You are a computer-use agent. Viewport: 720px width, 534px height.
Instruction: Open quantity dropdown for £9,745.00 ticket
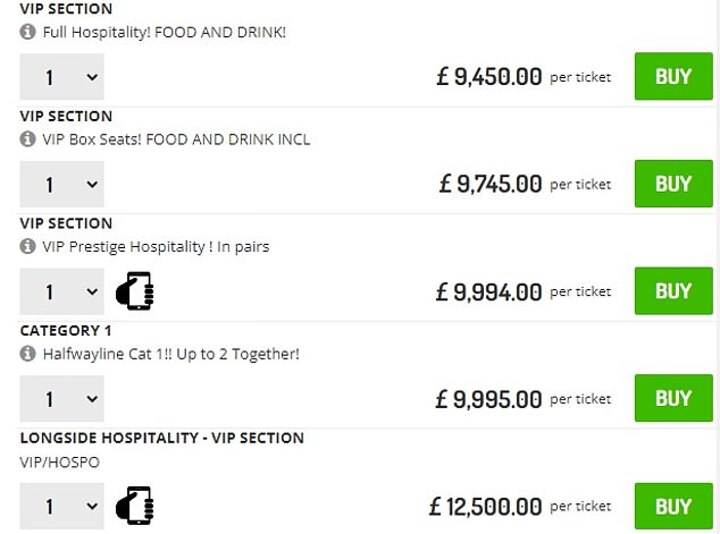[x=62, y=184]
